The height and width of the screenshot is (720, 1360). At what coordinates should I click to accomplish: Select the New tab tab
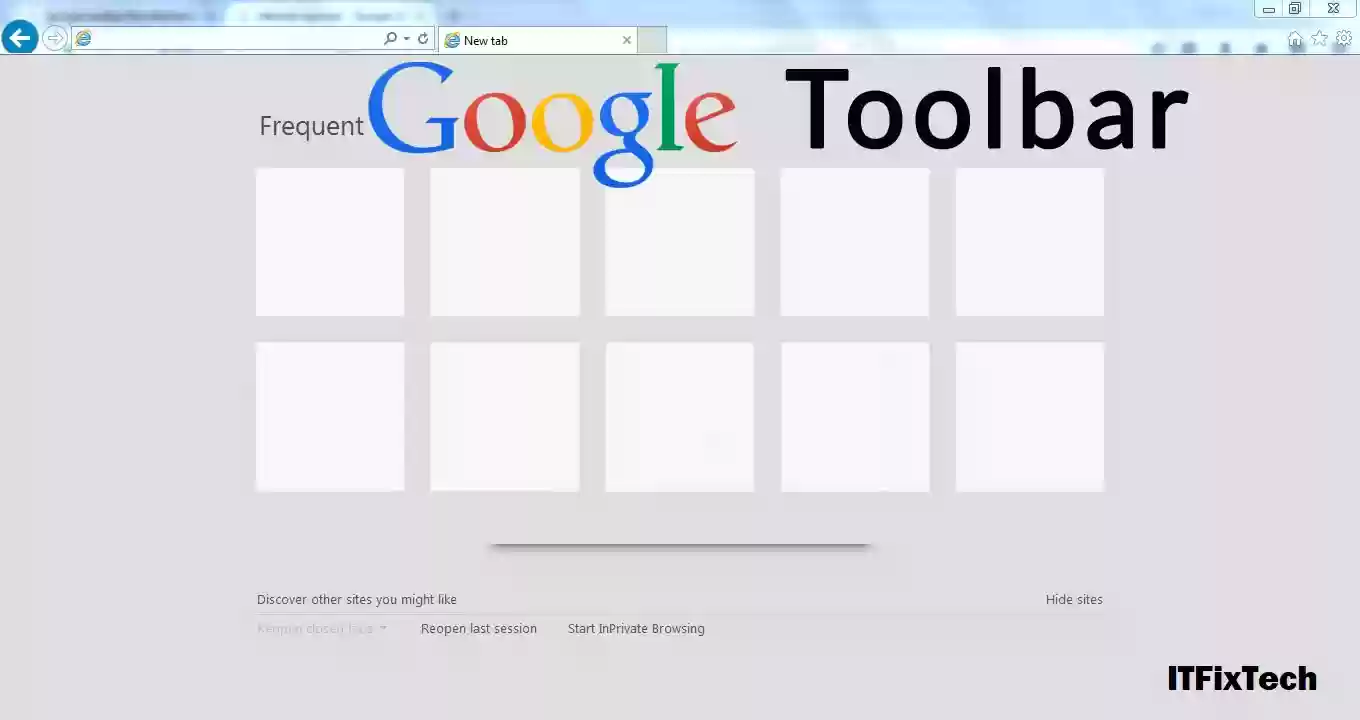[537, 40]
